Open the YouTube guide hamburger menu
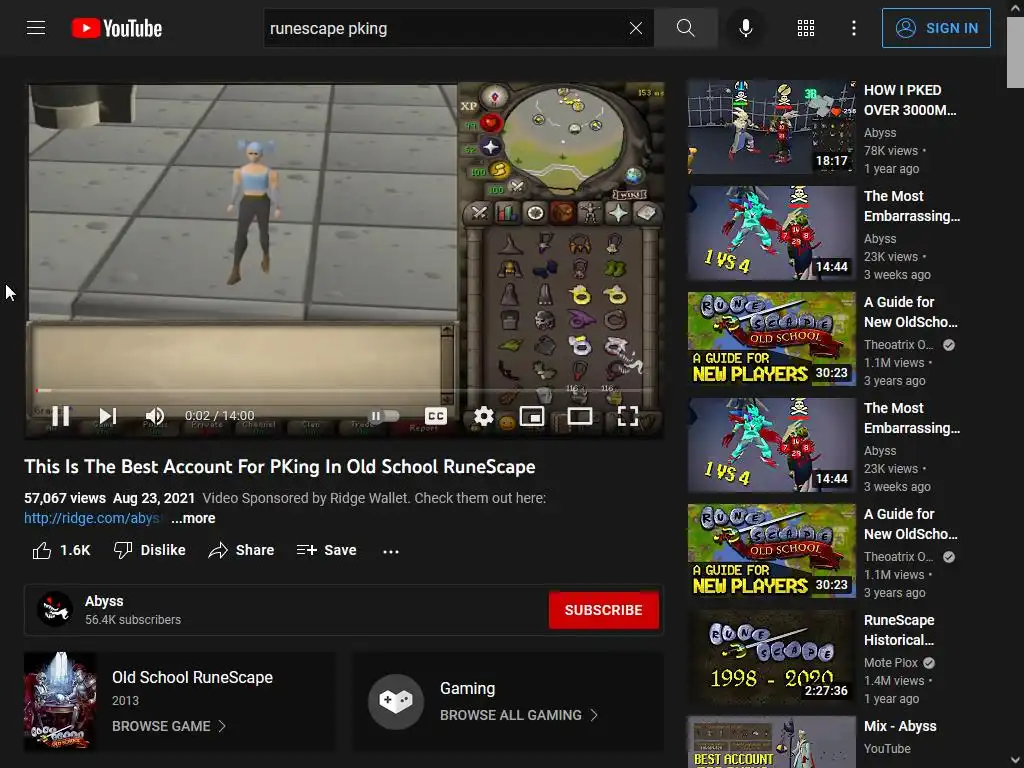 coord(36,28)
